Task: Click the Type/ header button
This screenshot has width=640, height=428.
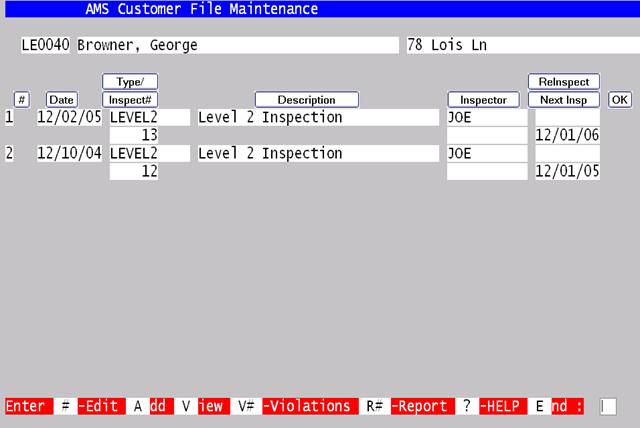Action: pyautogui.click(x=129, y=82)
